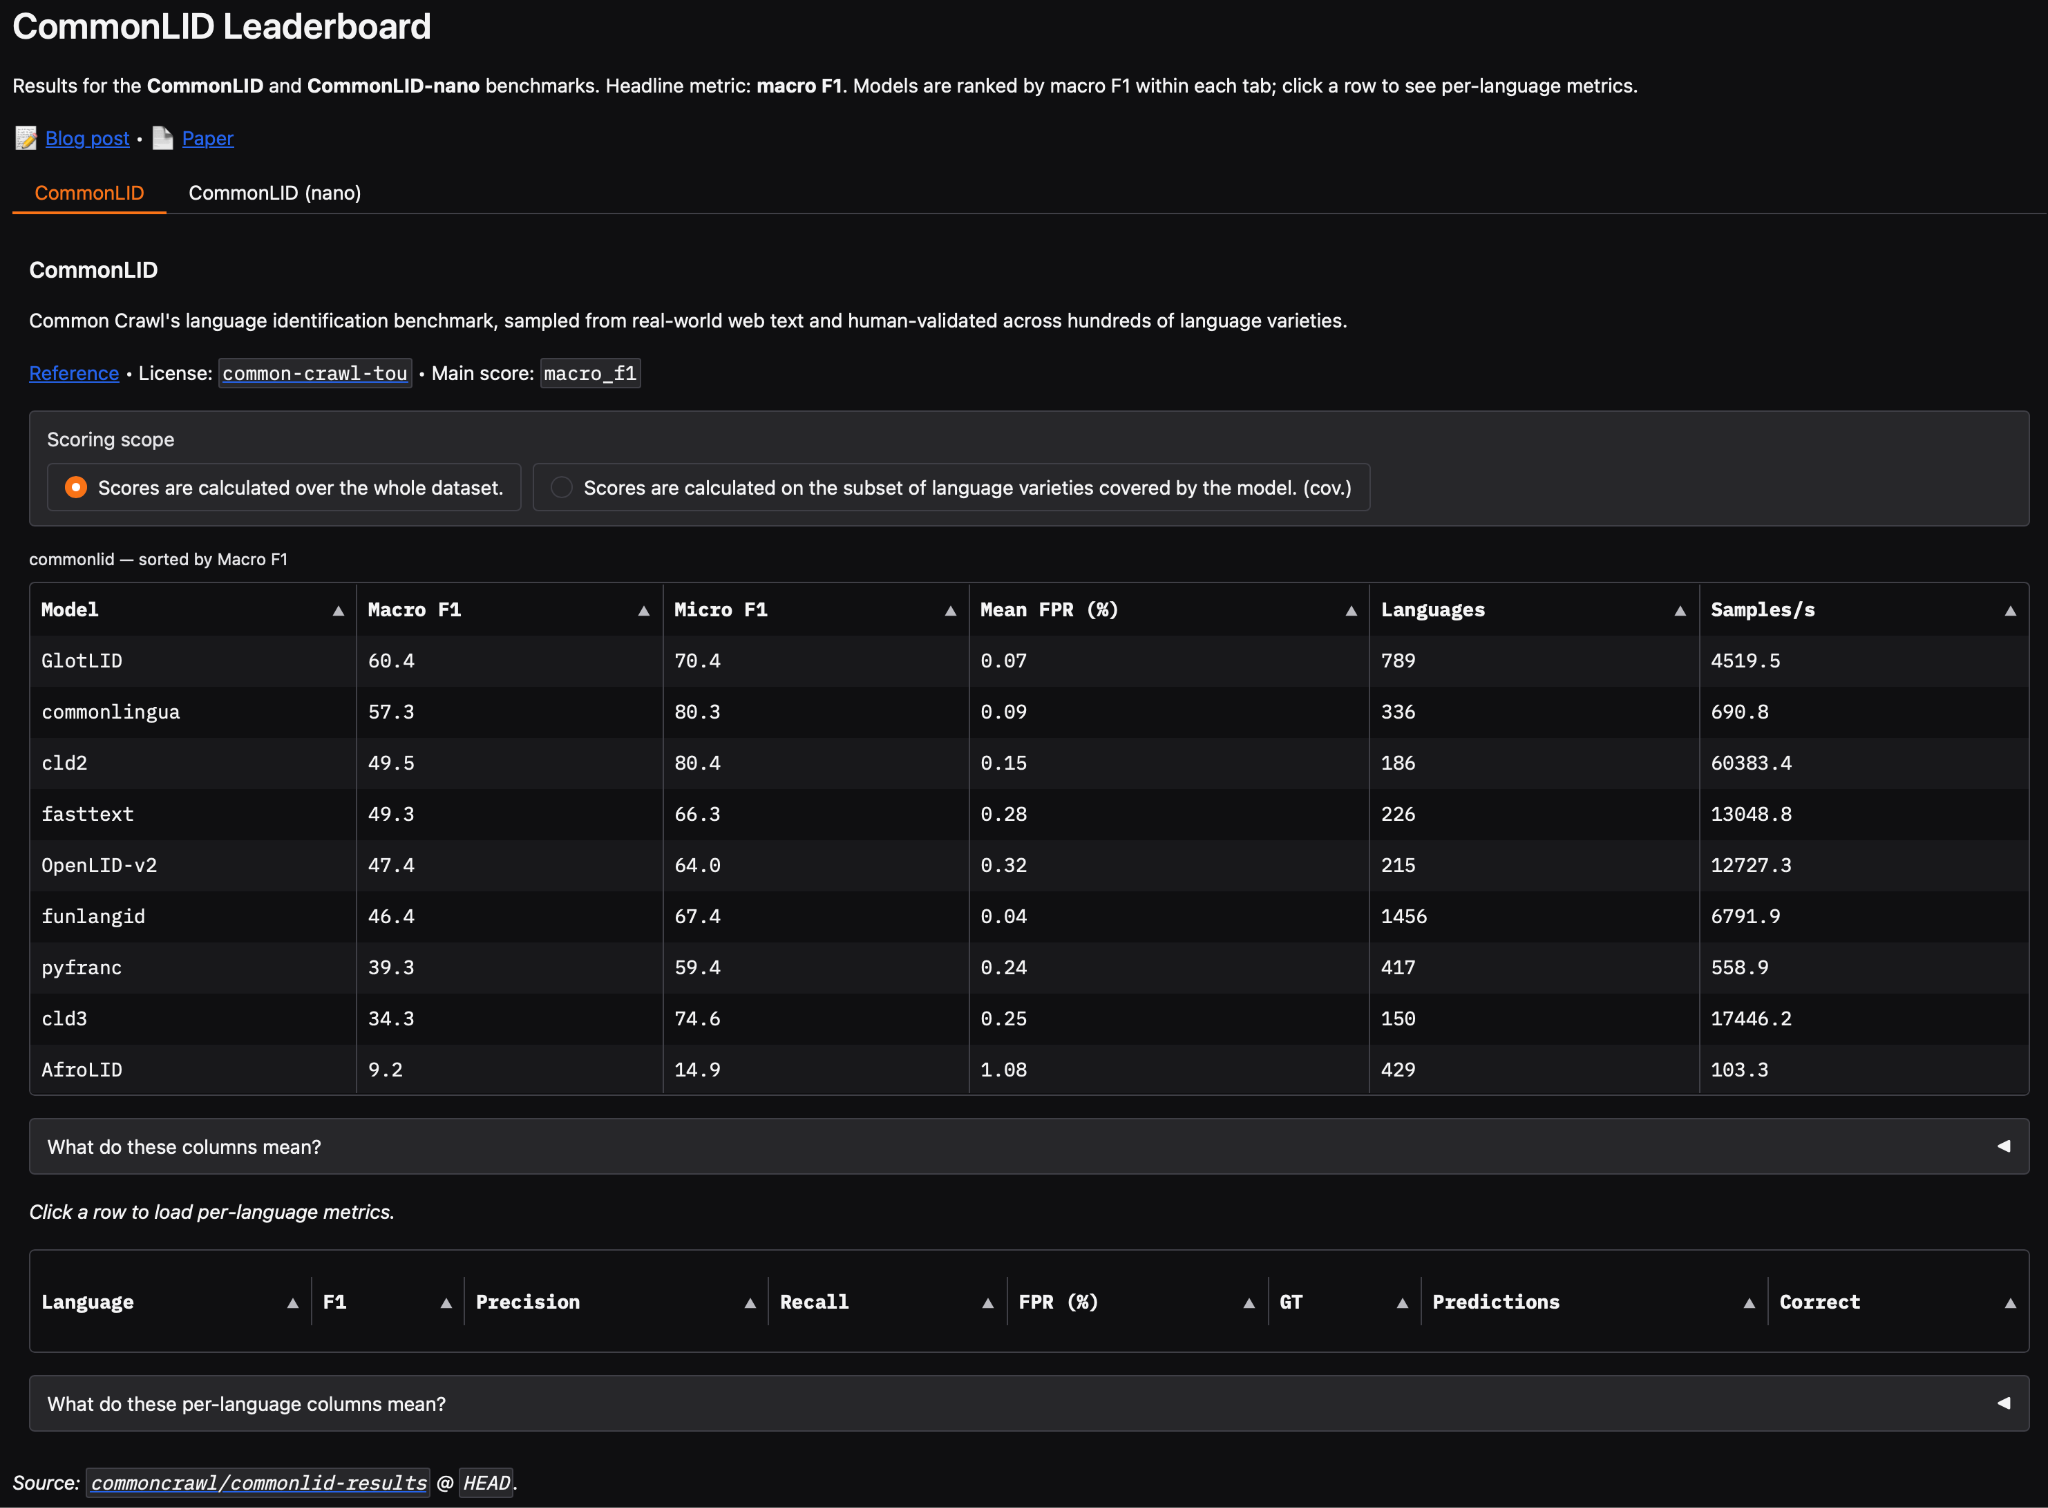
Task: Sort per-language table by GT arrow
Action: click(1402, 1303)
